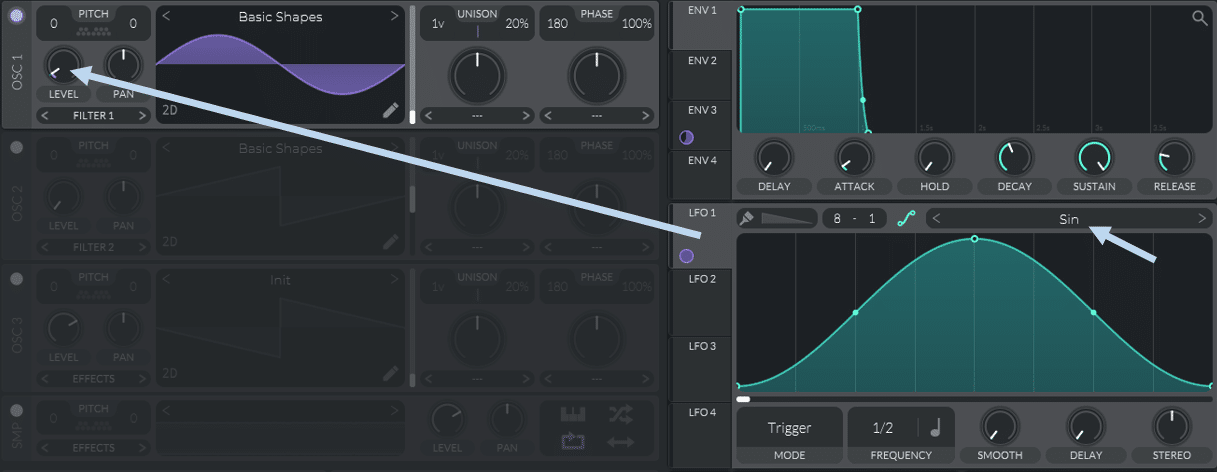1217x472 pixels.
Task: Go to the next FILTER 1 routing
Action: pyautogui.click(x=143, y=116)
